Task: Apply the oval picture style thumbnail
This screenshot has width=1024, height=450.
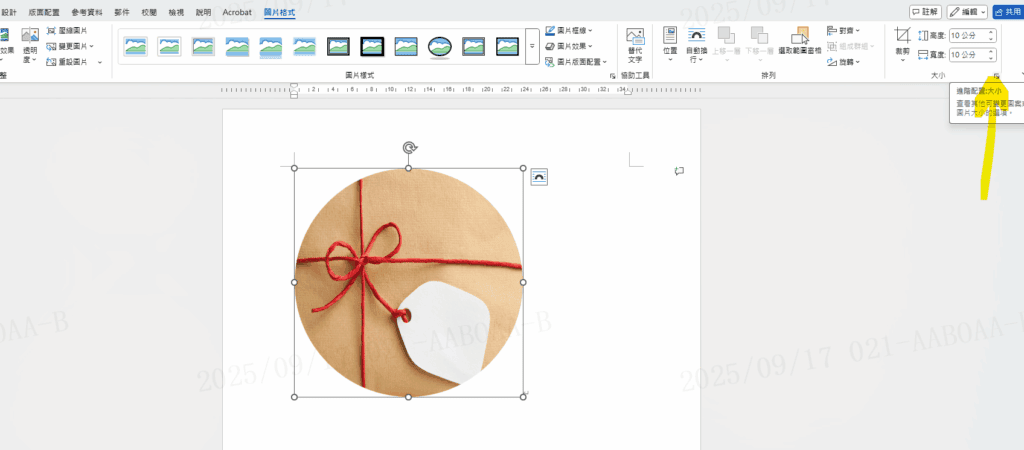Action: coord(440,46)
